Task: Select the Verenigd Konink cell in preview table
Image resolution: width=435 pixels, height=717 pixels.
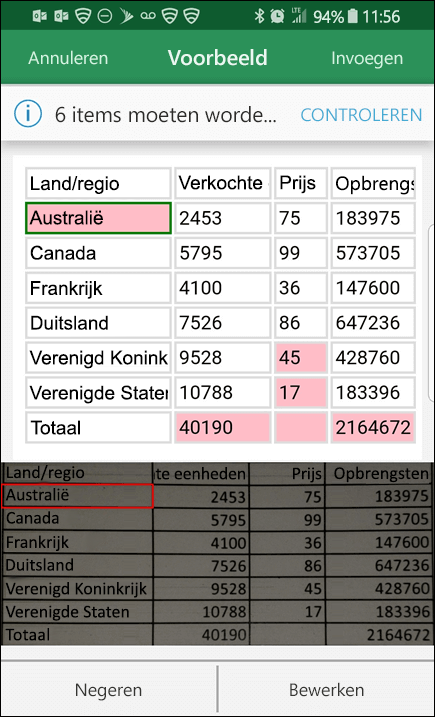Action: point(98,358)
